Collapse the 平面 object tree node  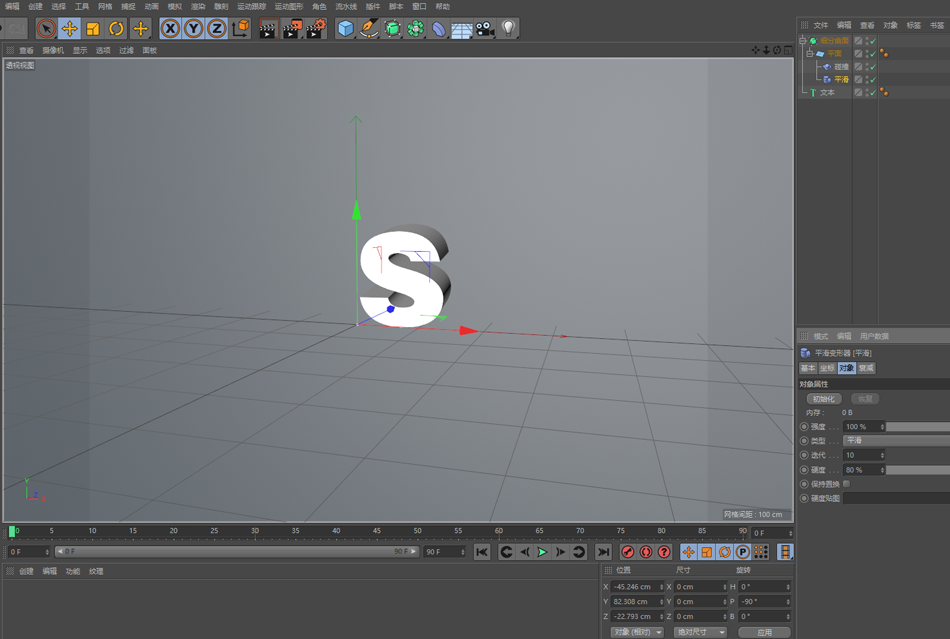[x=809, y=53]
